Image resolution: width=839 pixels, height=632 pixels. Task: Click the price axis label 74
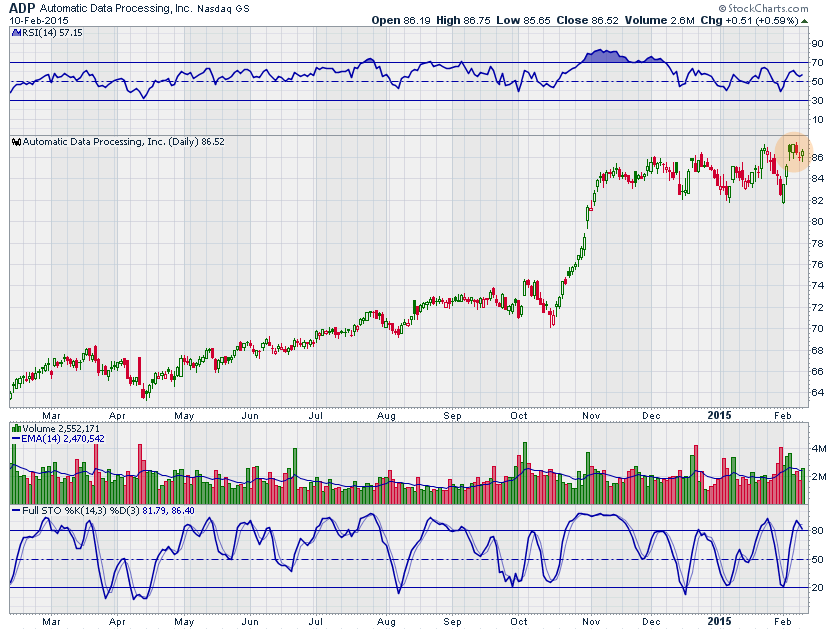tap(818, 286)
